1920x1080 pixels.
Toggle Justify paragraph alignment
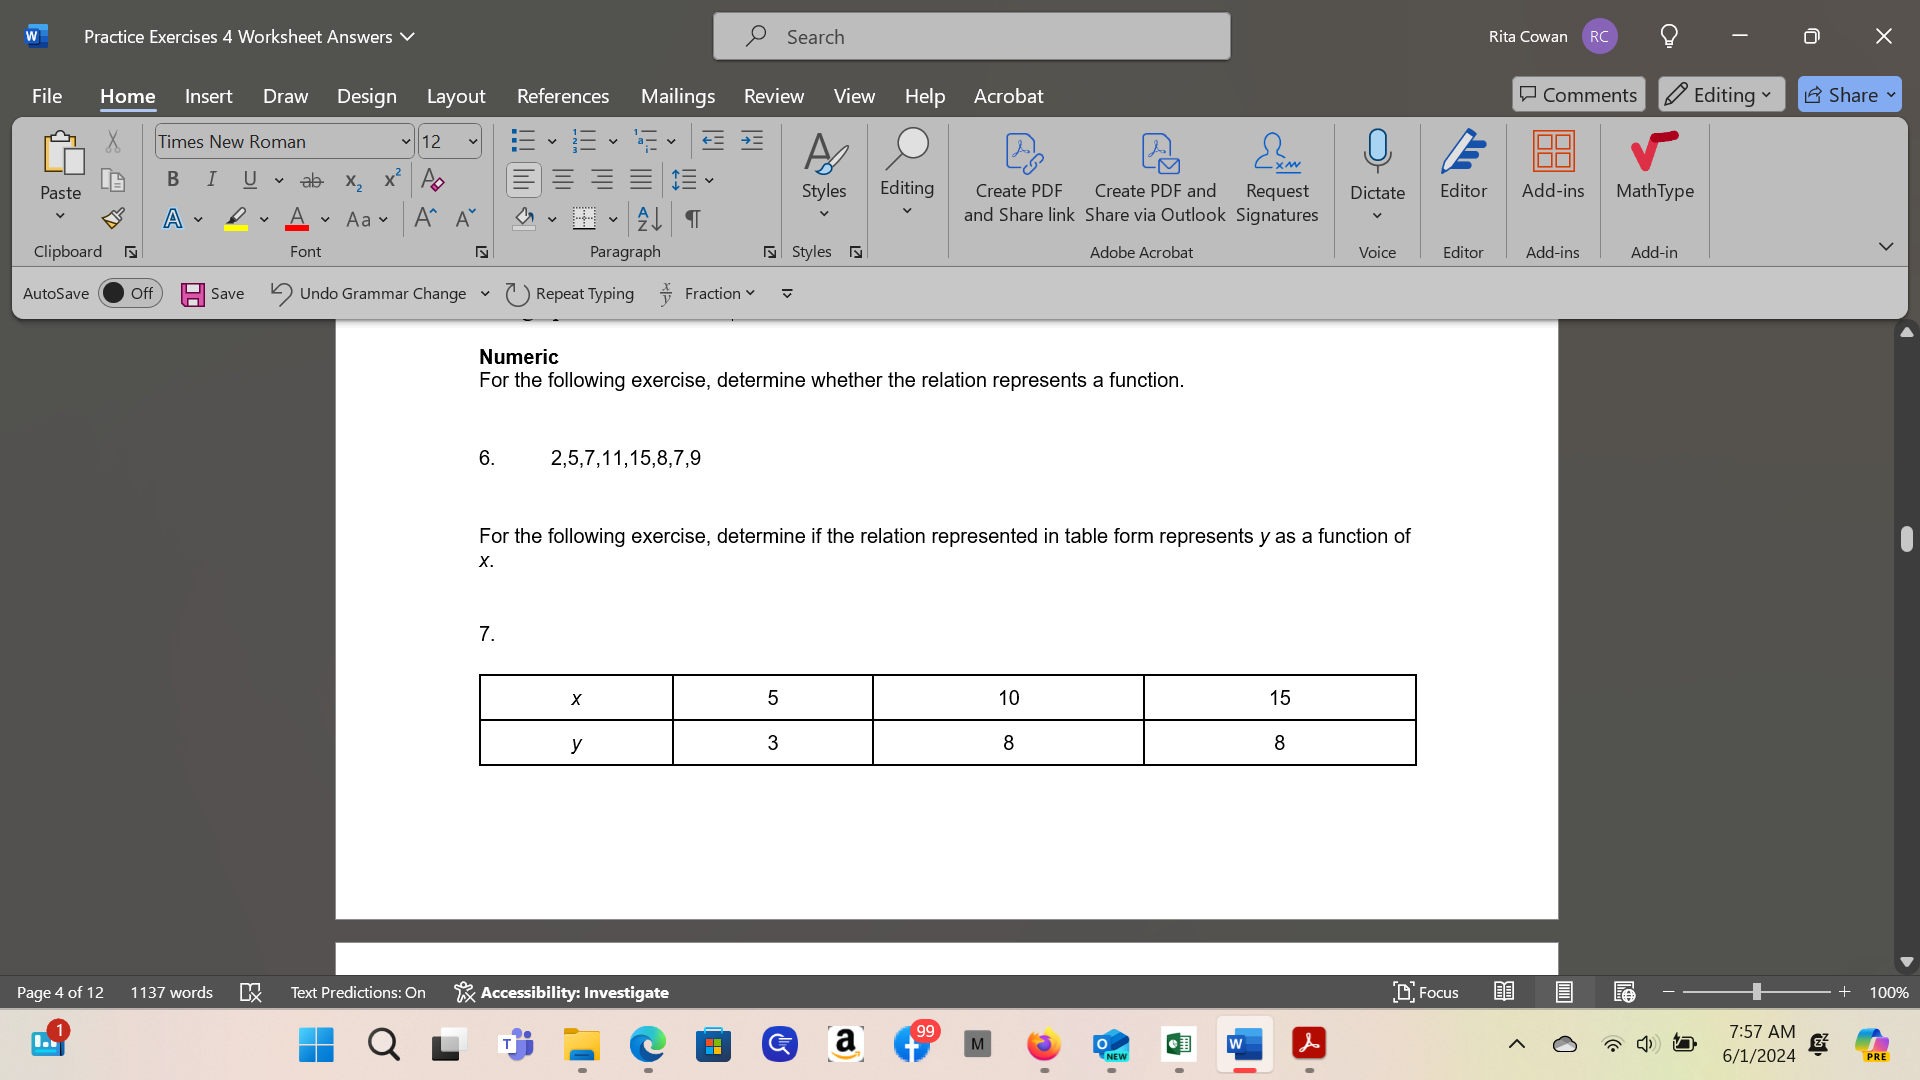[x=641, y=180]
